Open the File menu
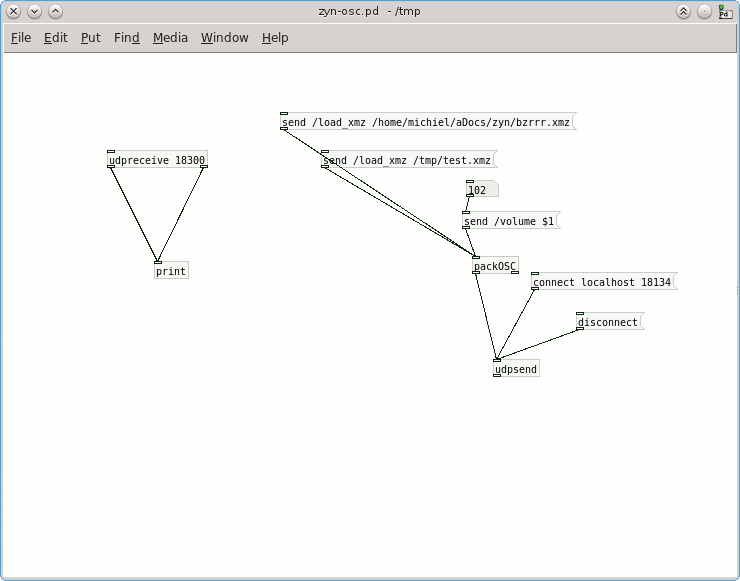This screenshot has height=581, width=740. 21,38
